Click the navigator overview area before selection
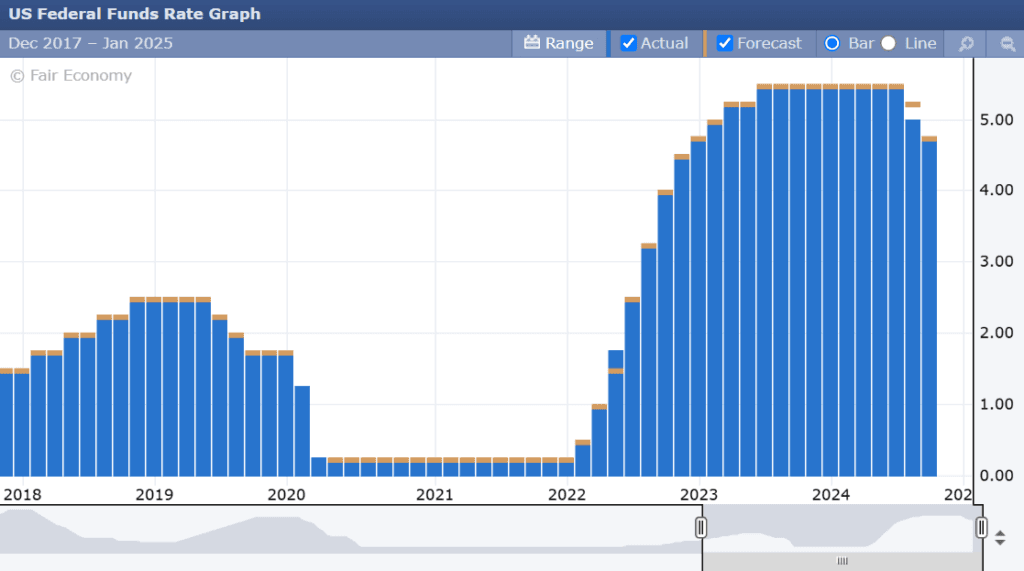Viewport: 1024px width, 571px height. [351, 529]
